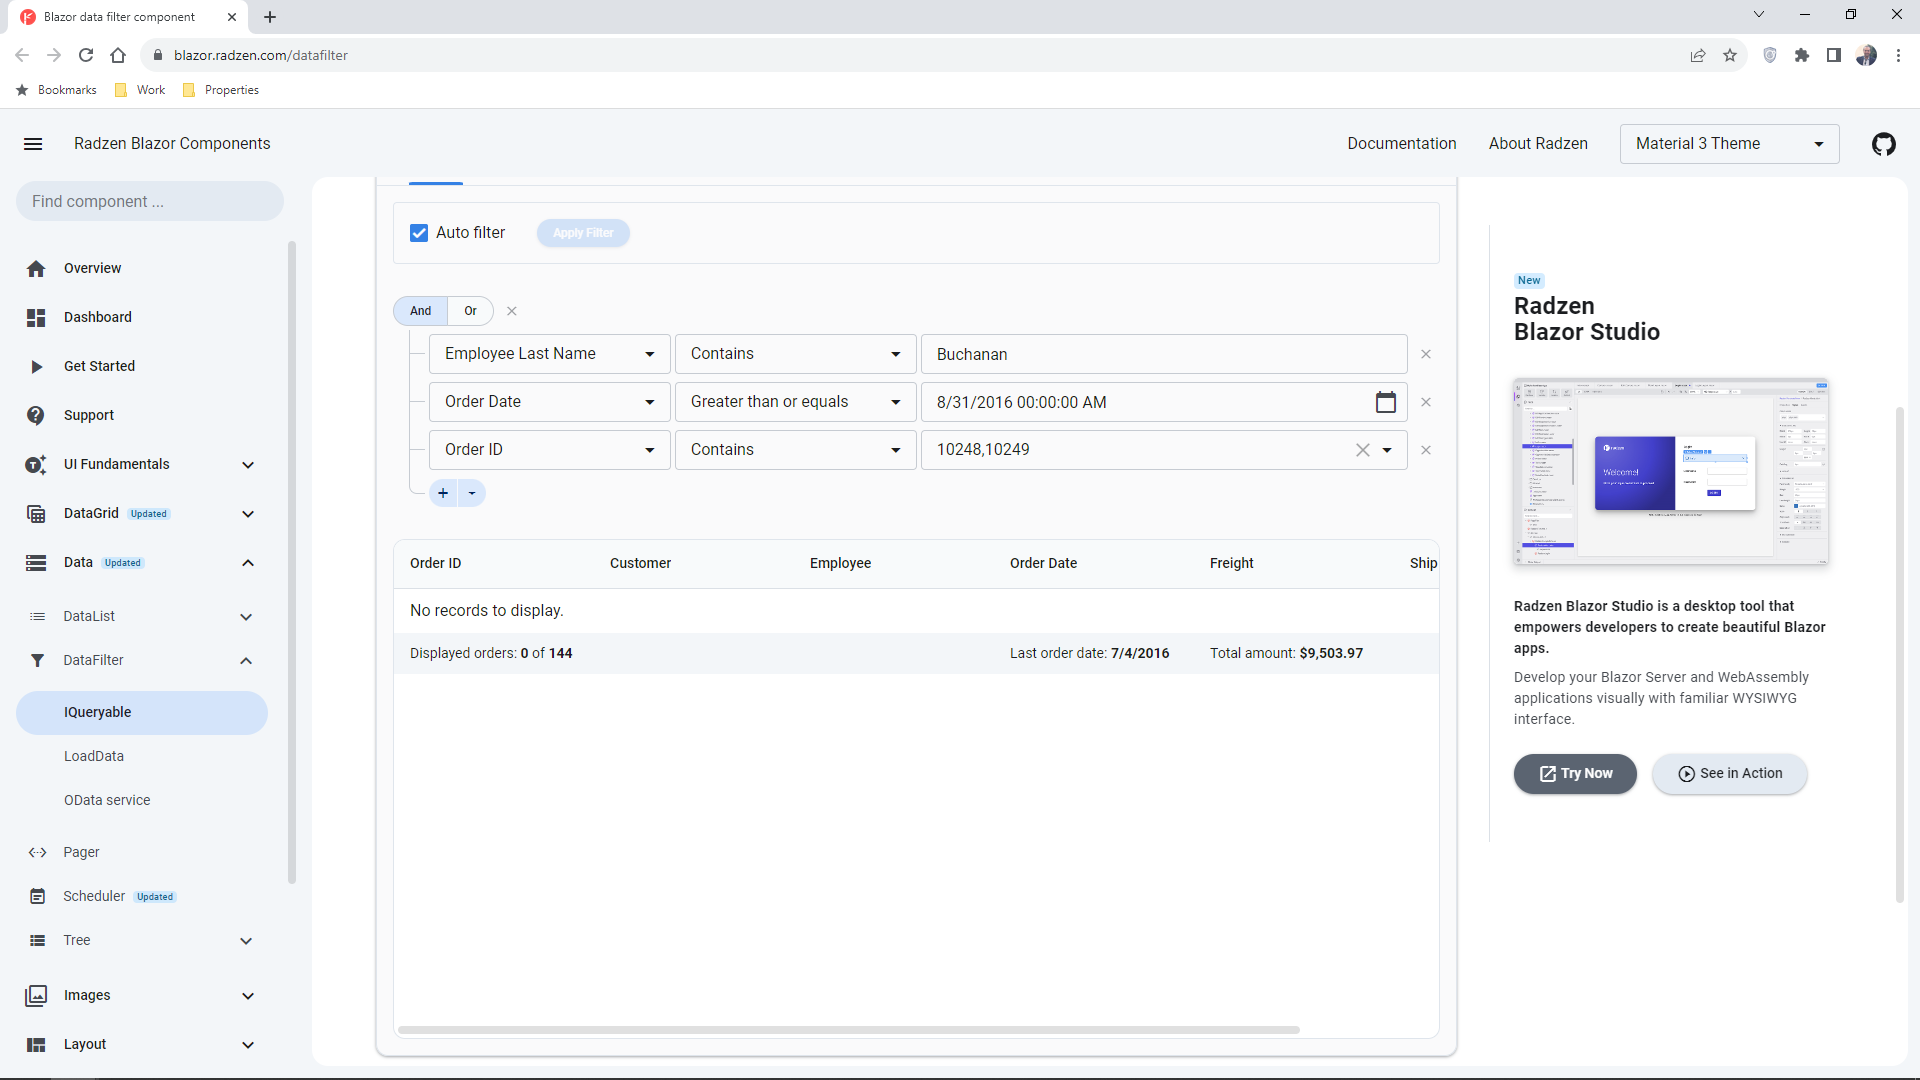This screenshot has height=1080, width=1920.
Task: Click the Try Now button
Action: point(1575,774)
